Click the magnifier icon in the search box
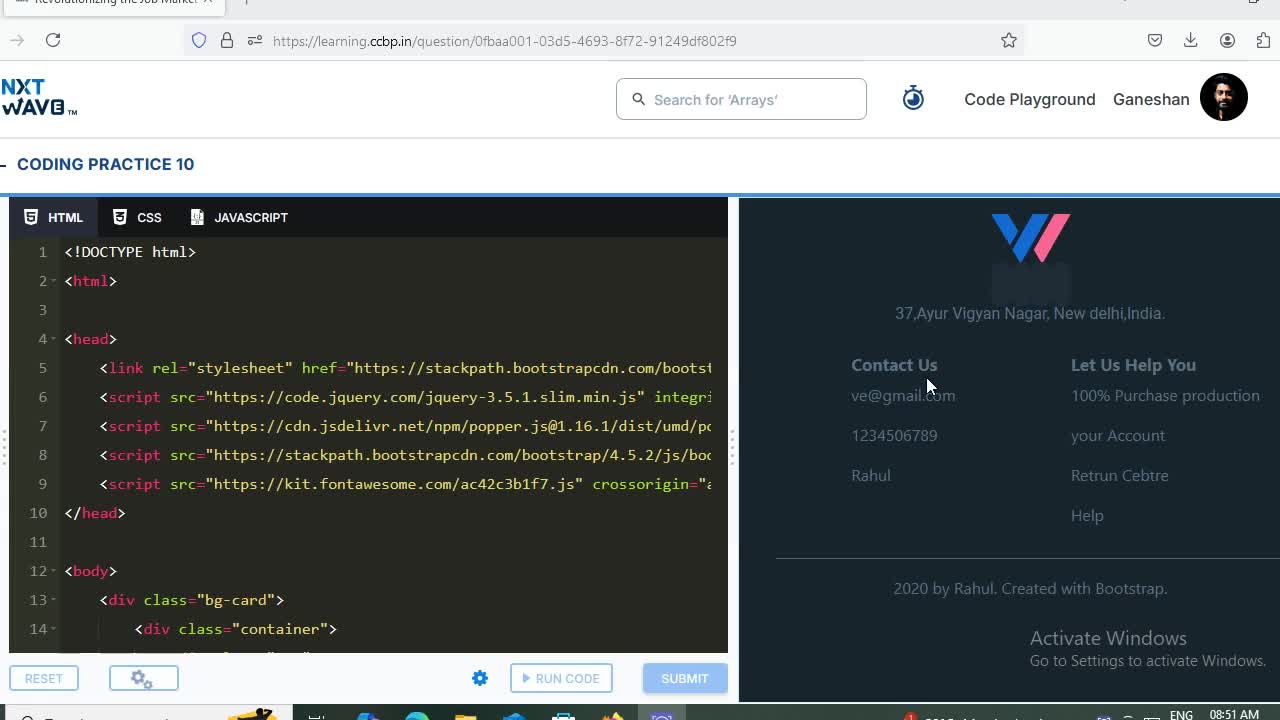This screenshot has width=1280, height=720. [639, 99]
